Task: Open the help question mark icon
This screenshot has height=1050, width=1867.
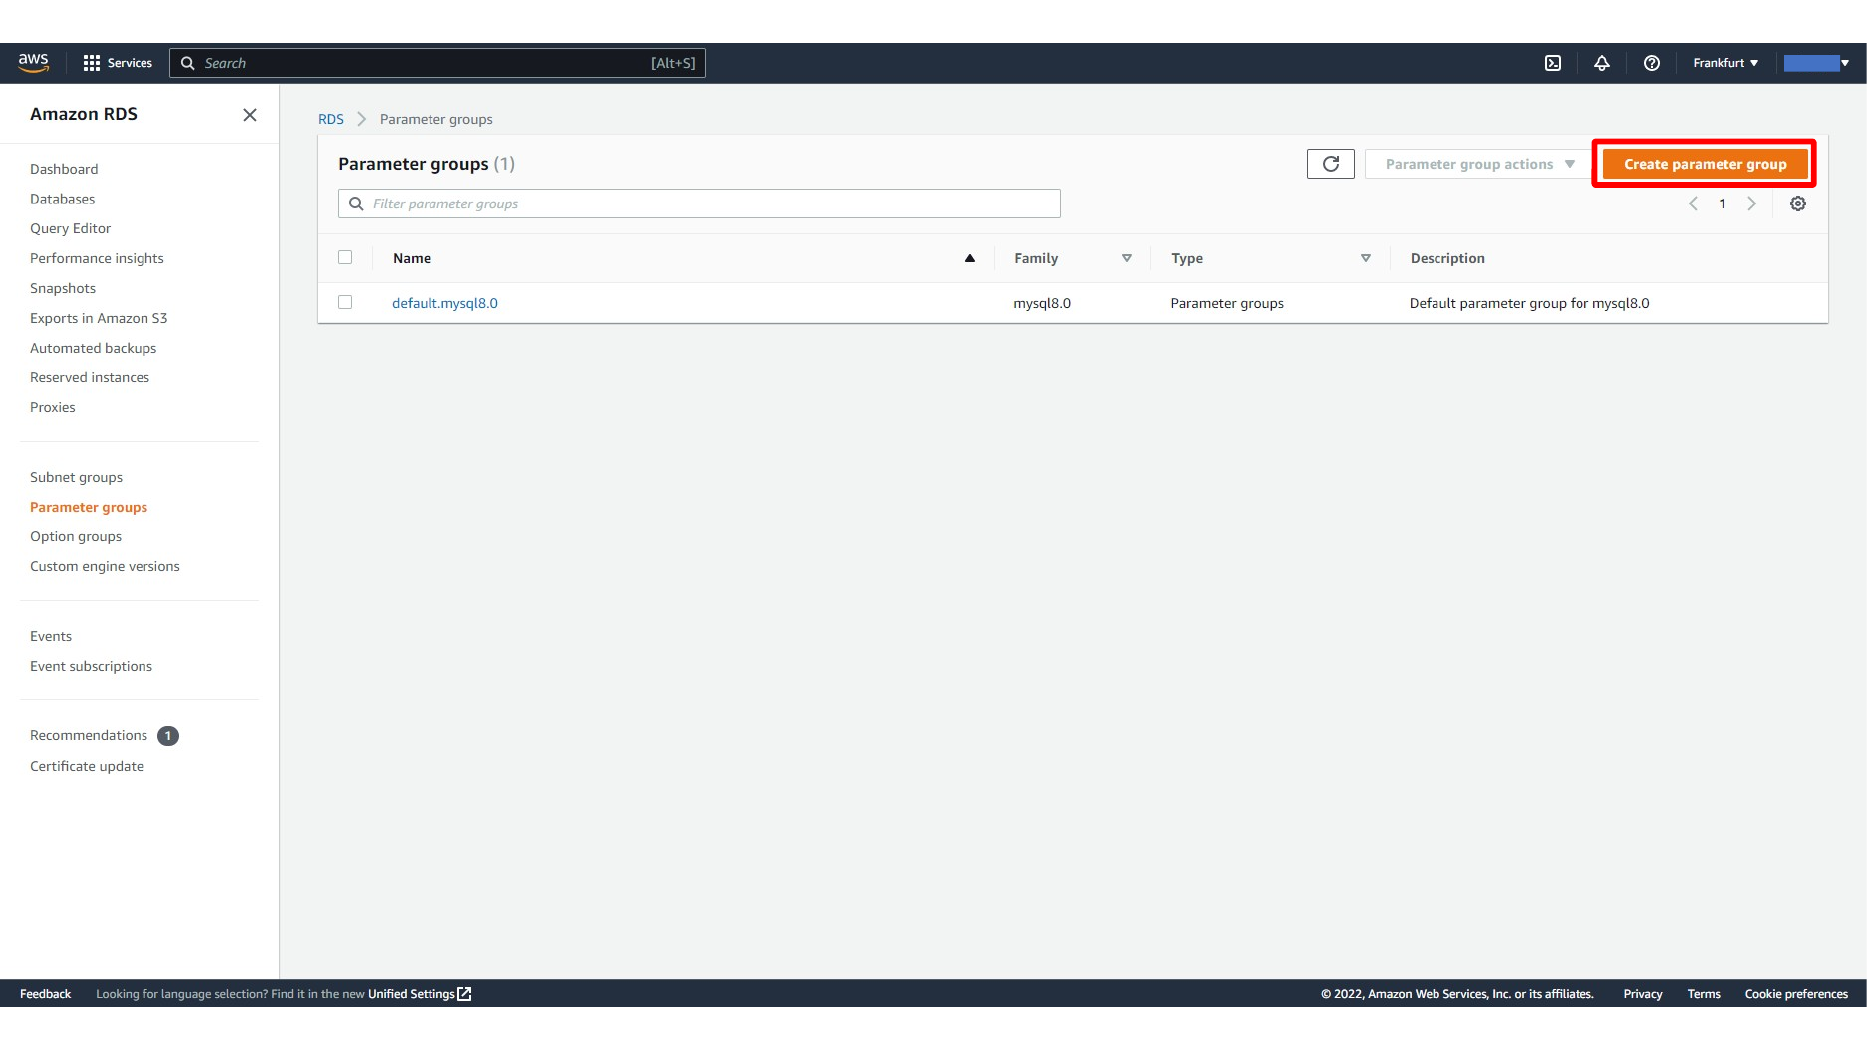Action: (x=1652, y=63)
